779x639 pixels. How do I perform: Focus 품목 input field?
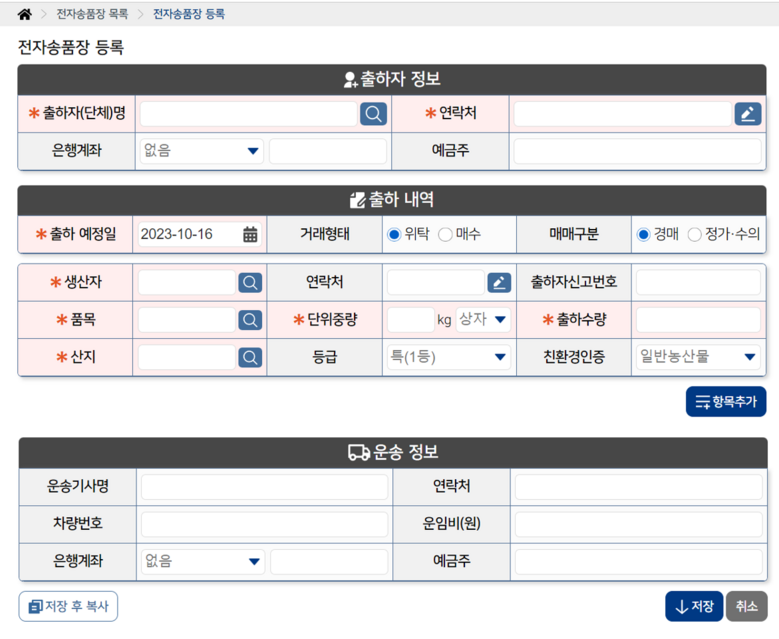pos(187,320)
